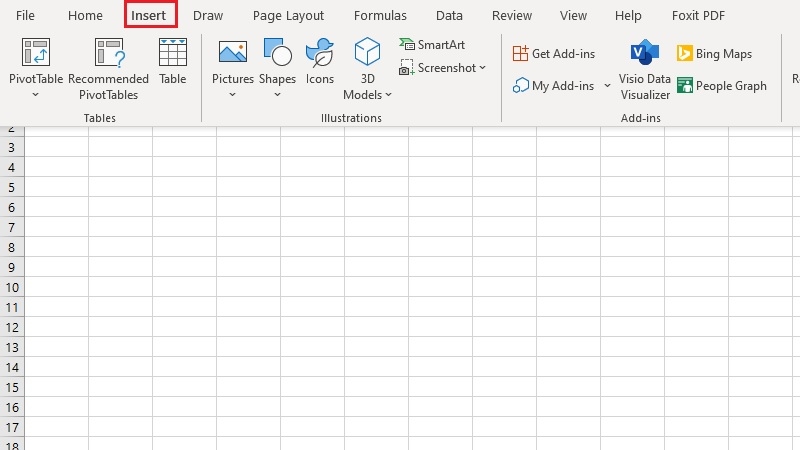Expand the 3D Models dropdown chevron
800x450 pixels.
(x=388, y=94)
